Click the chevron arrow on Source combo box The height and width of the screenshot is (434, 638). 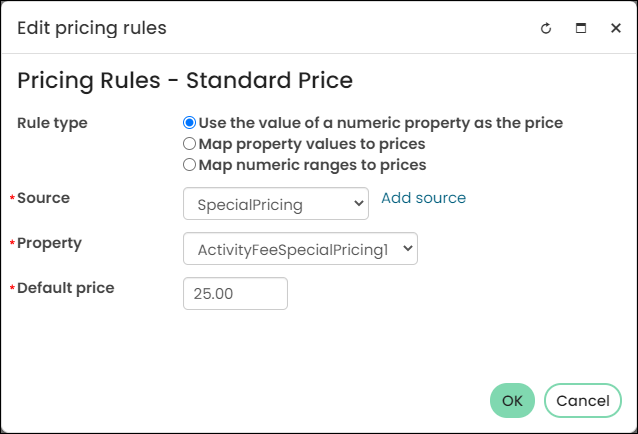358,203
